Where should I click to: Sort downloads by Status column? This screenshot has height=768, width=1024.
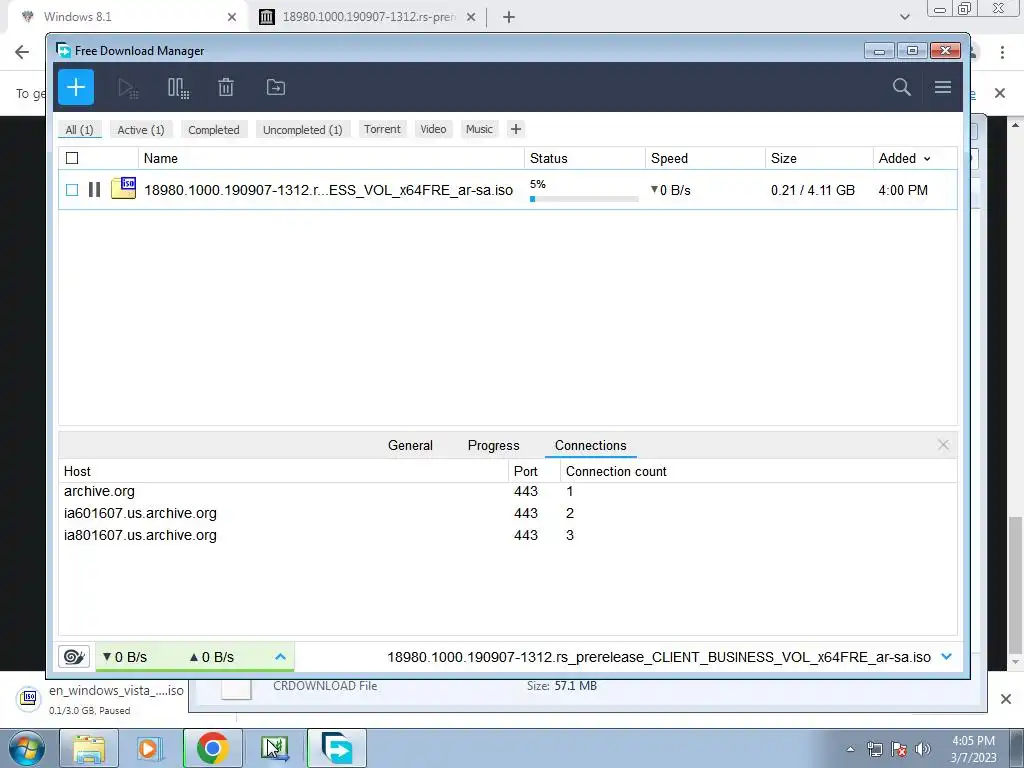pos(584,158)
